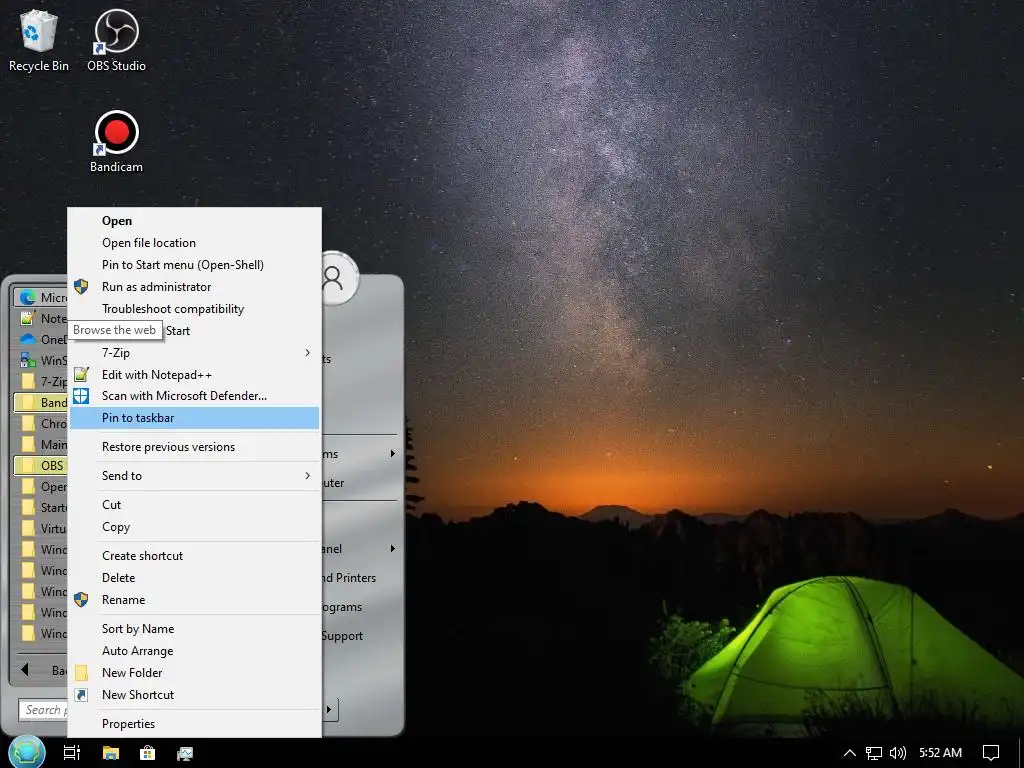Open the Bandicam folder in Start menu
1024x768 pixels.
click(x=40, y=402)
